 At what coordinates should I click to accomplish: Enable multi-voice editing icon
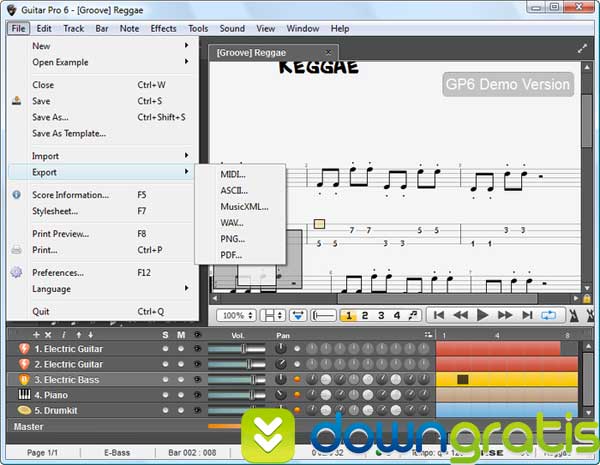tap(413, 315)
